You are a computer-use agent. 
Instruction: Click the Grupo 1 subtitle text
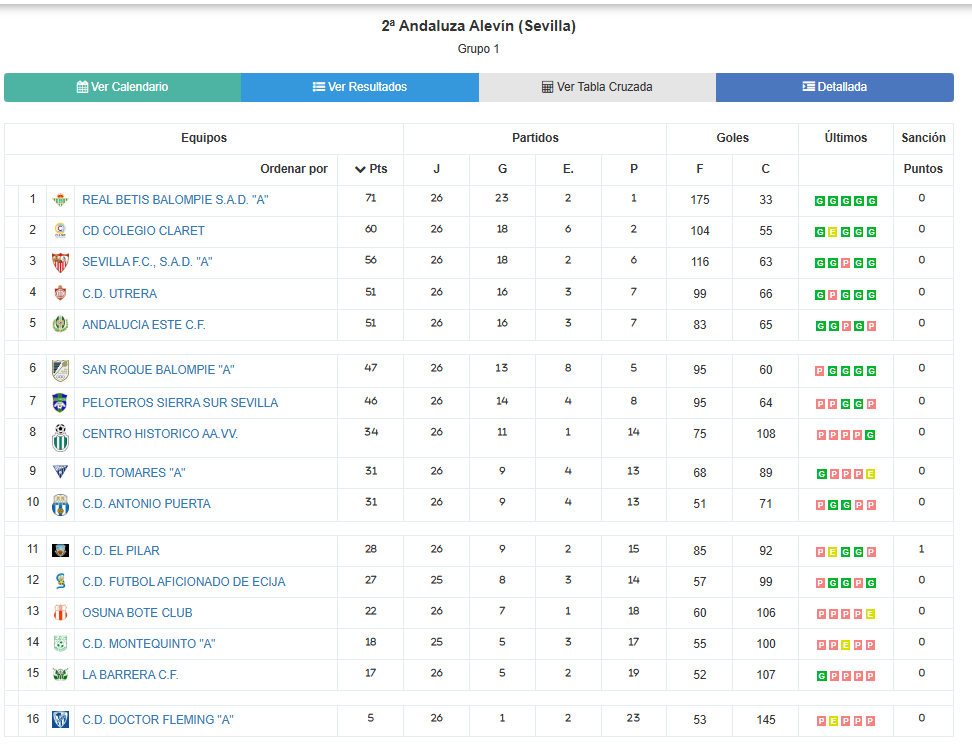479,49
